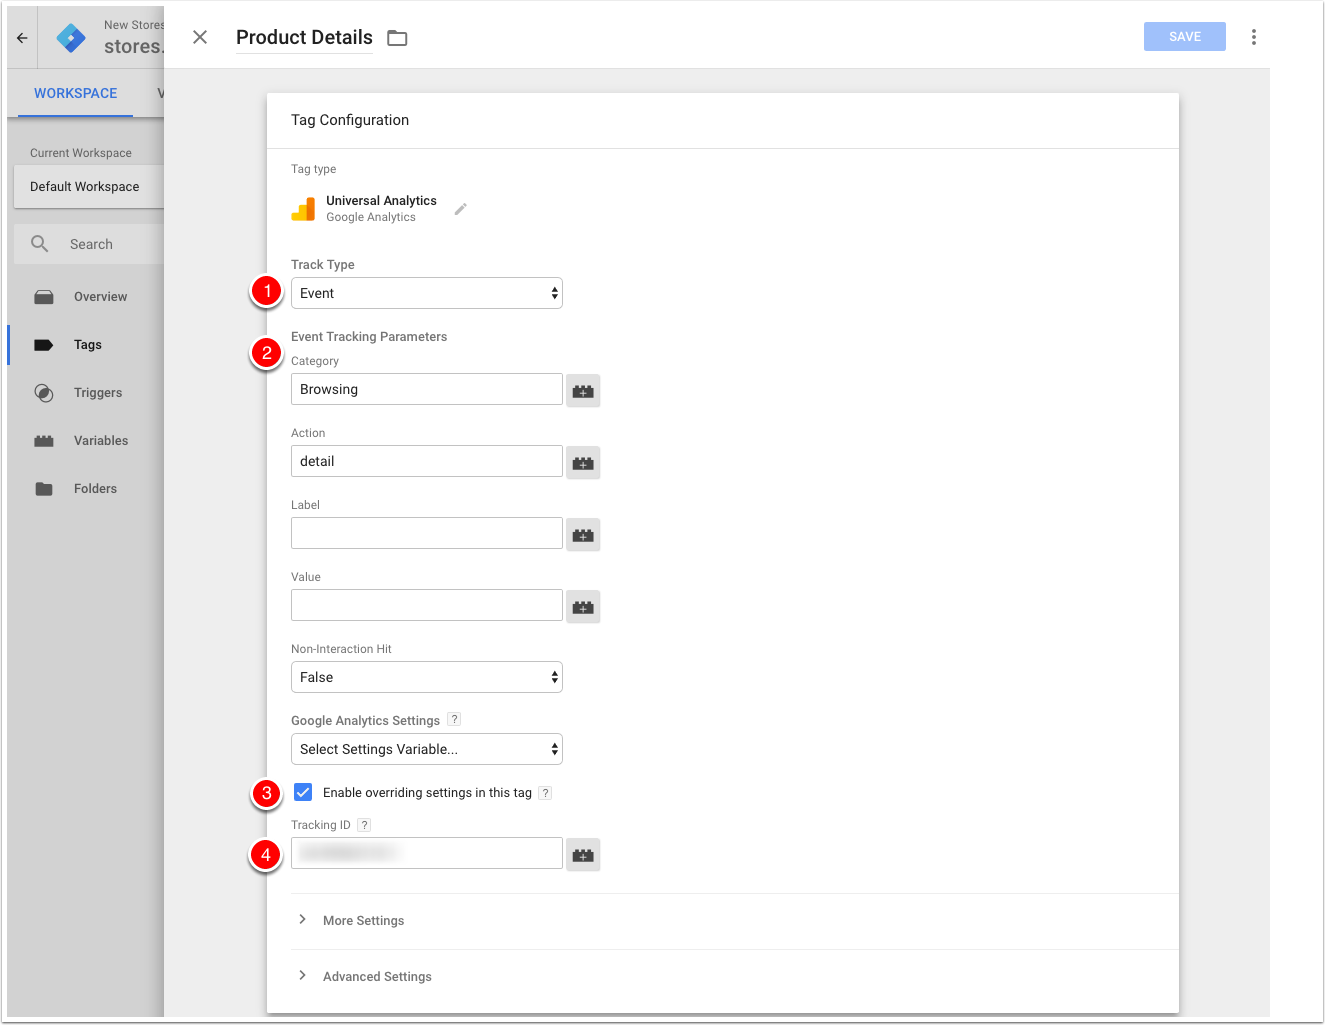Insert variable for Tracking ID field
This screenshot has height=1025, width=1325.
pos(583,855)
